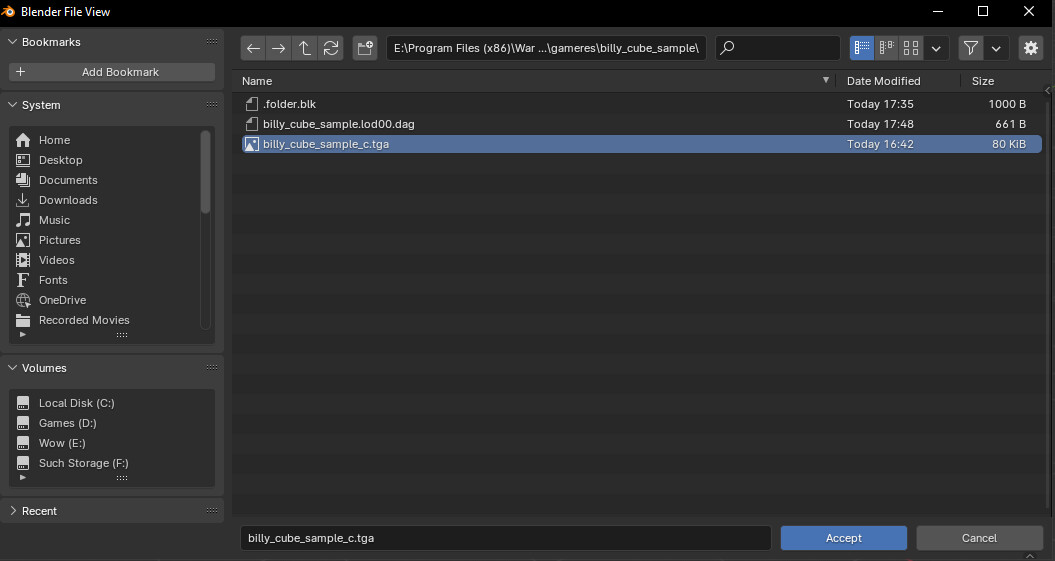Sort files by Date Modified column
Image resolution: width=1055 pixels, height=561 pixels.
(x=883, y=81)
